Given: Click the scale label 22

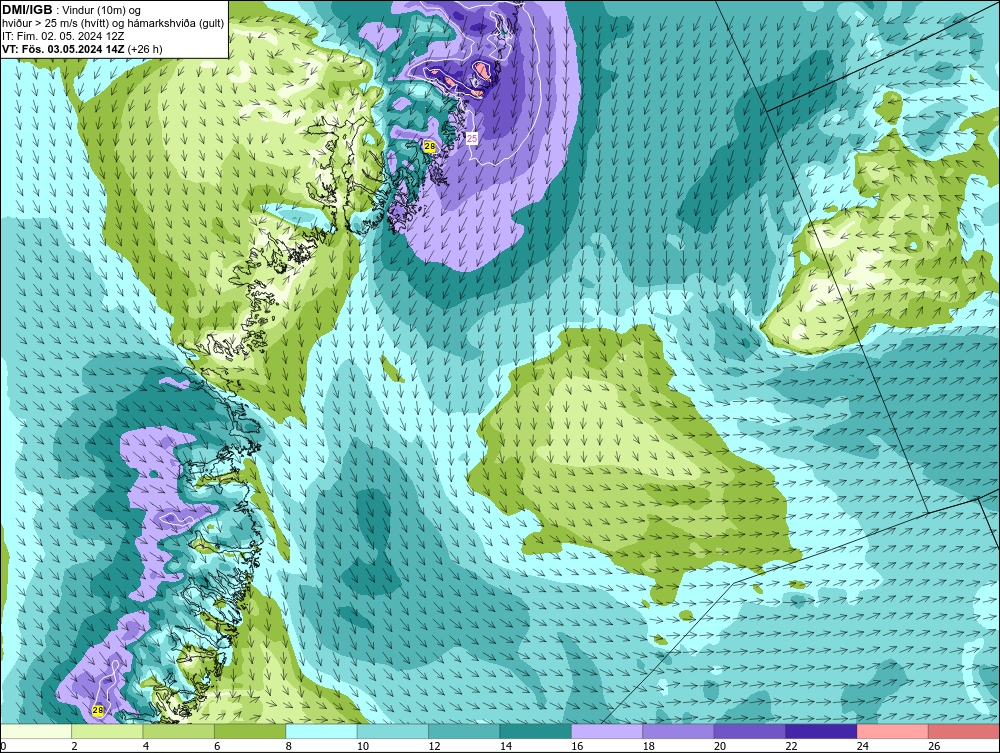Looking at the screenshot, I should (x=791, y=746).
